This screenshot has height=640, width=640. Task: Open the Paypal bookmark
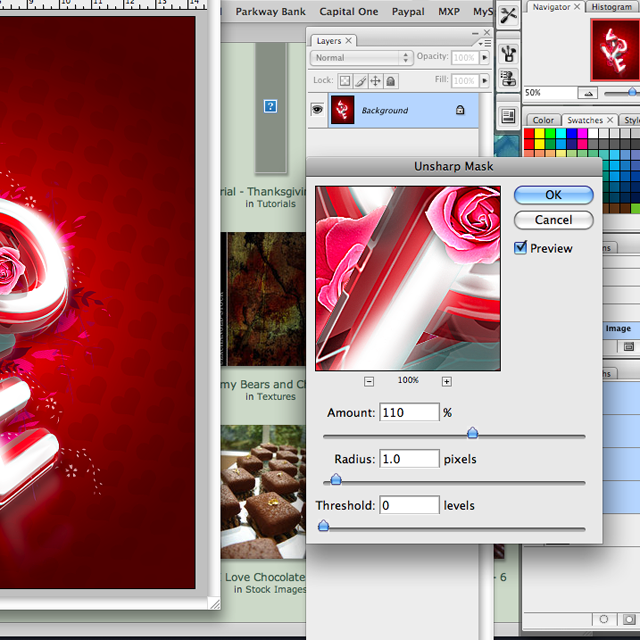point(408,12)
